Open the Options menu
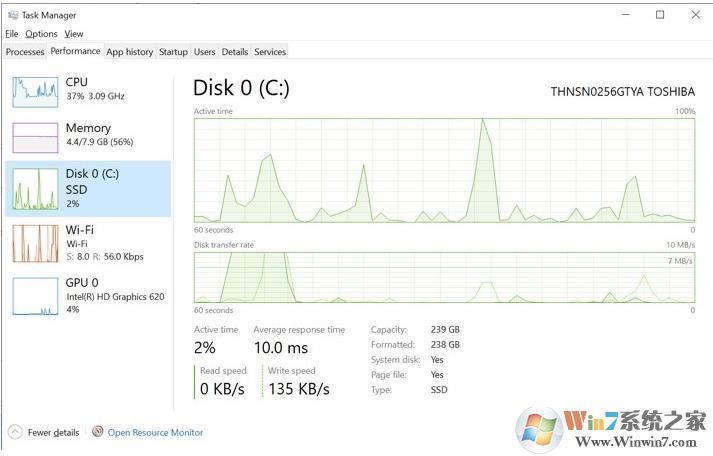The image size is (713, 456). coord(41,34)
